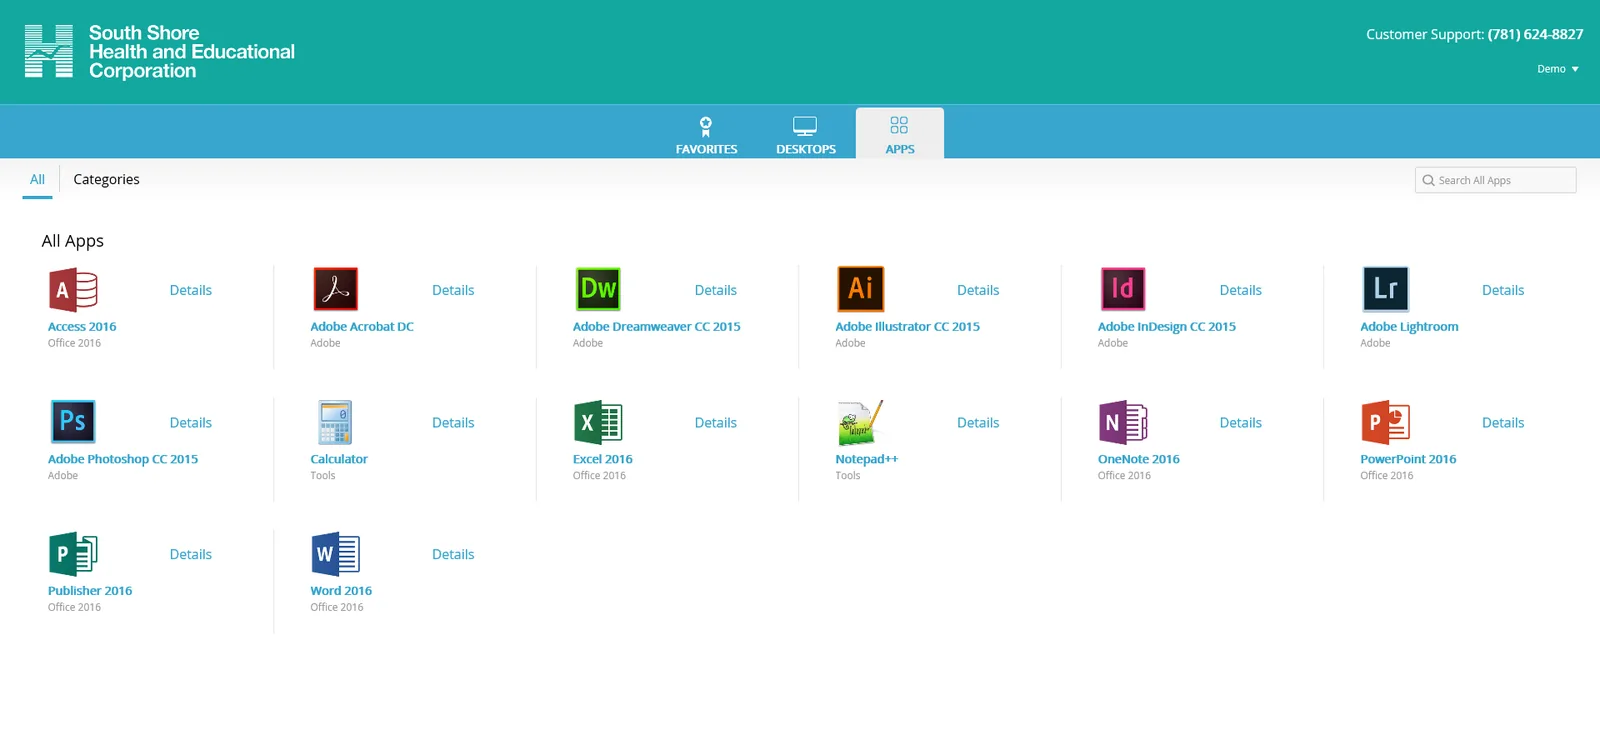View Details for Notepad++
This screenshot has height=755, width=1600.
tap(978, 423)
